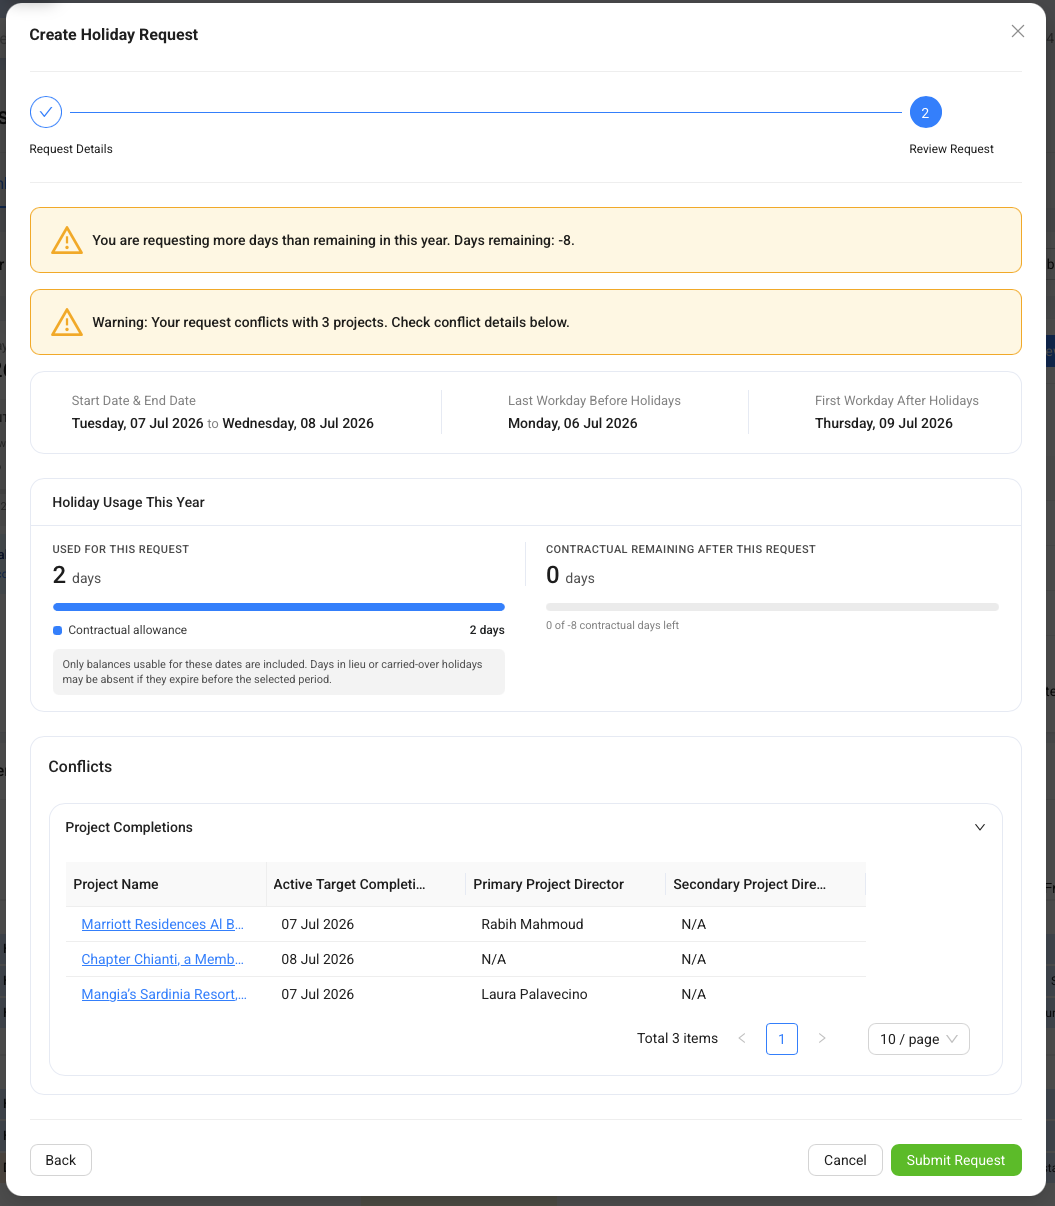Open the Marriott Residences Al B... project link
The image size is (1055, 1206).
(162, 924)
